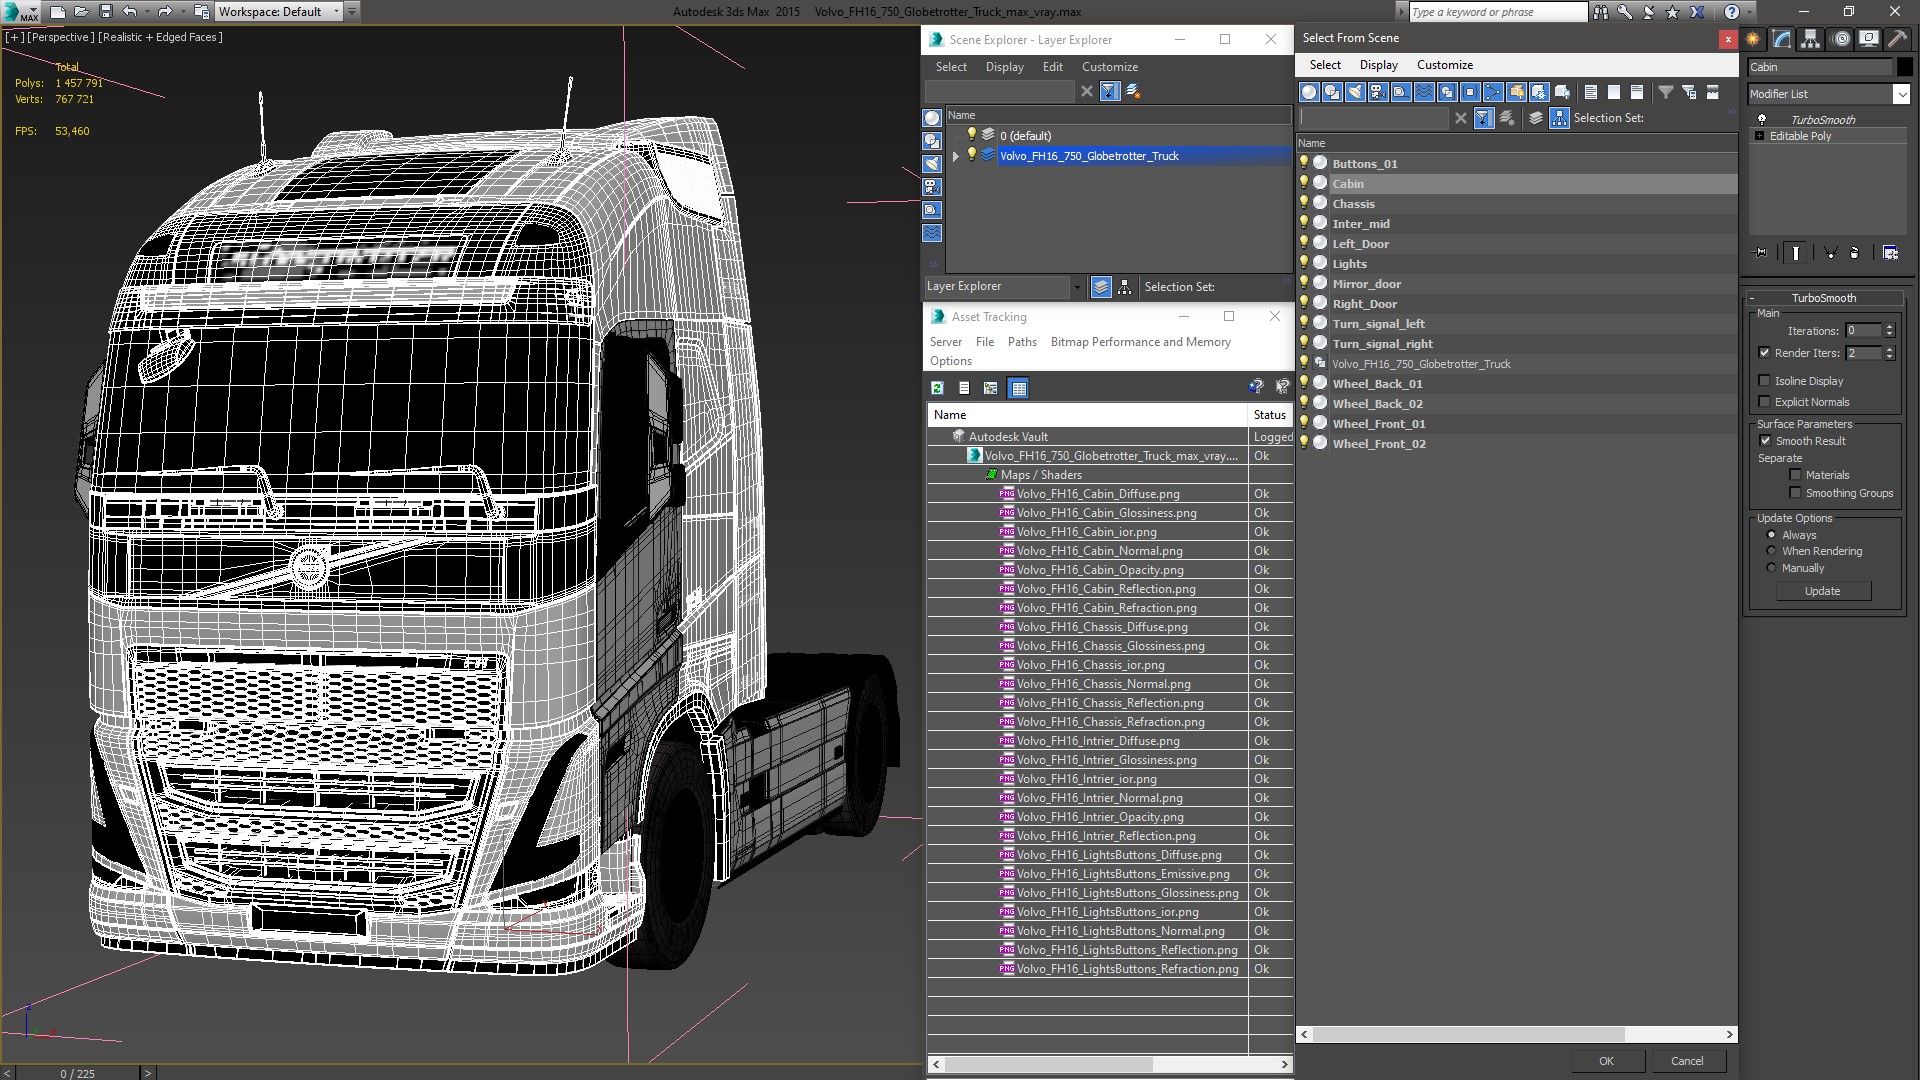Click the Update button in TurboSmooth
The height and width of the screenshot is (1080, 1920).
[x=1822, y=591]
